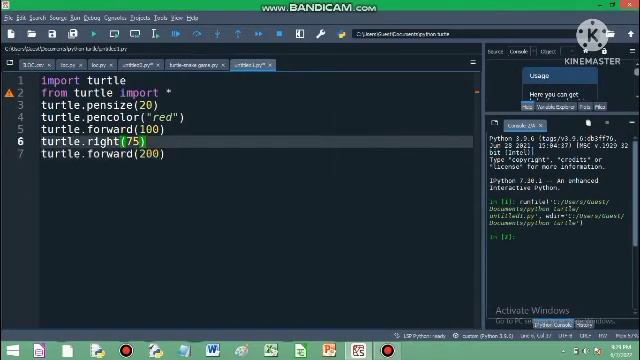The image size is (640, 360).
Task: Select the Help pane tab
Action: (x=527, y=107)
